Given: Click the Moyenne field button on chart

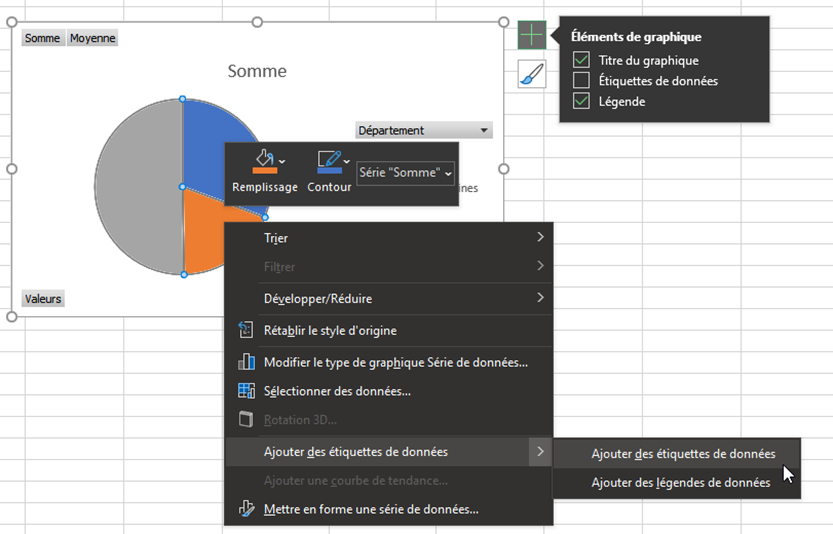Looking at the screenshot, I should click(x=92, y=38).
